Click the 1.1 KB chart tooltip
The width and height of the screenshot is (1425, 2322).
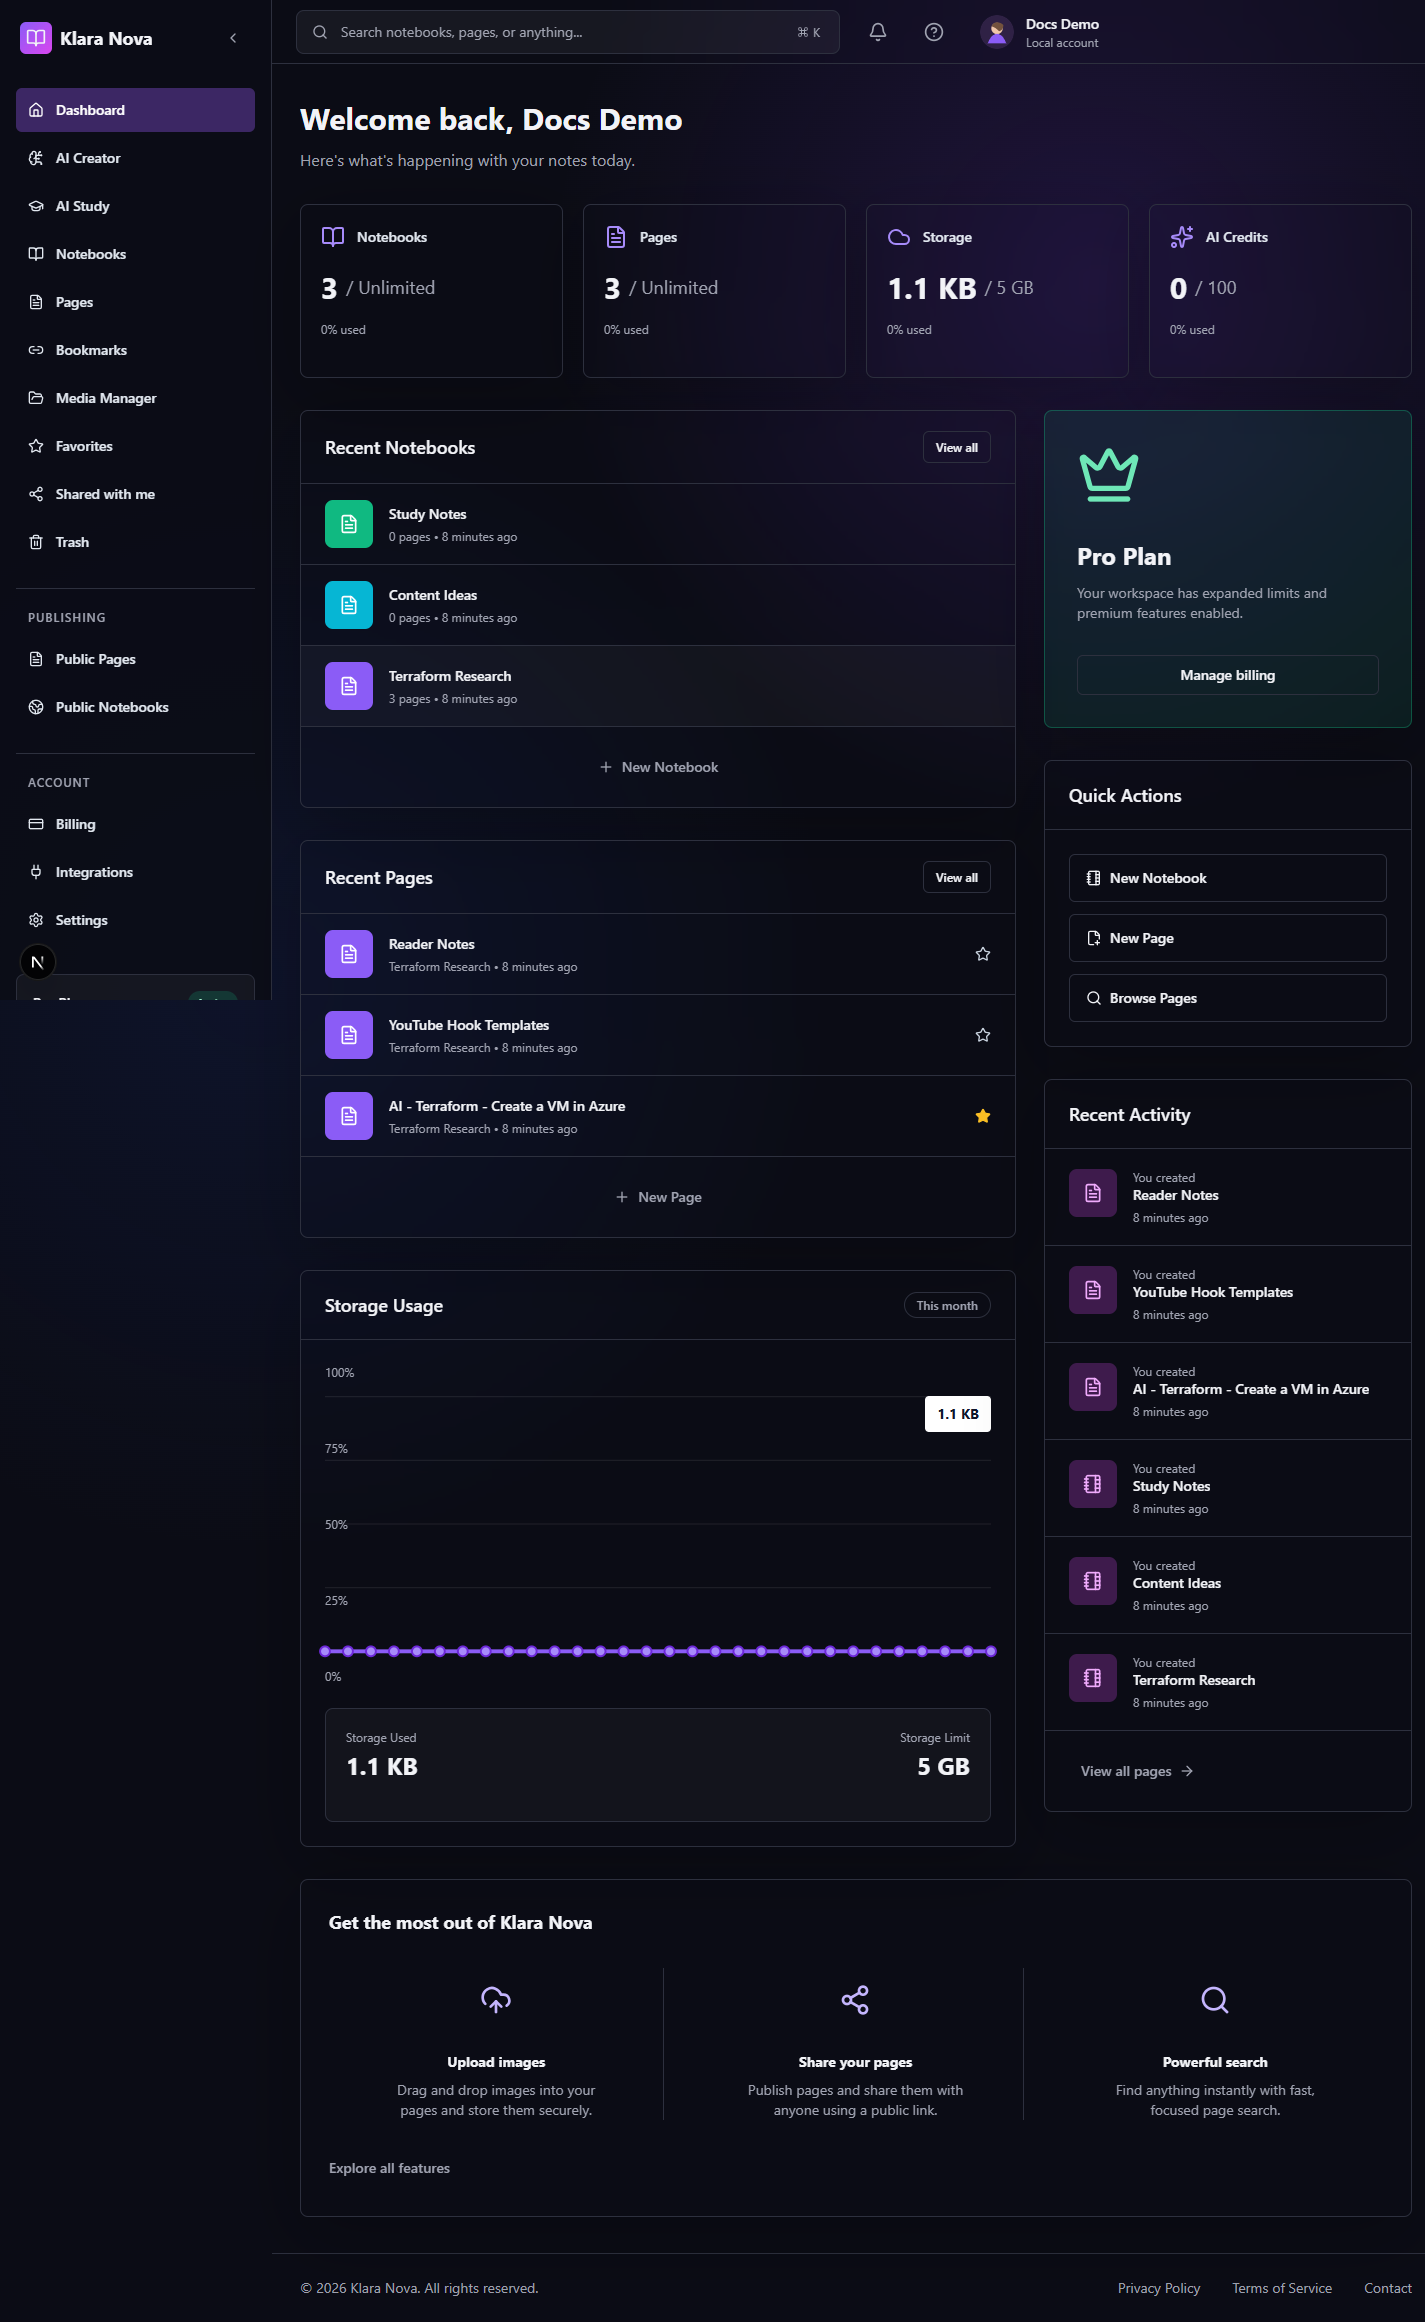[958, 1414]
